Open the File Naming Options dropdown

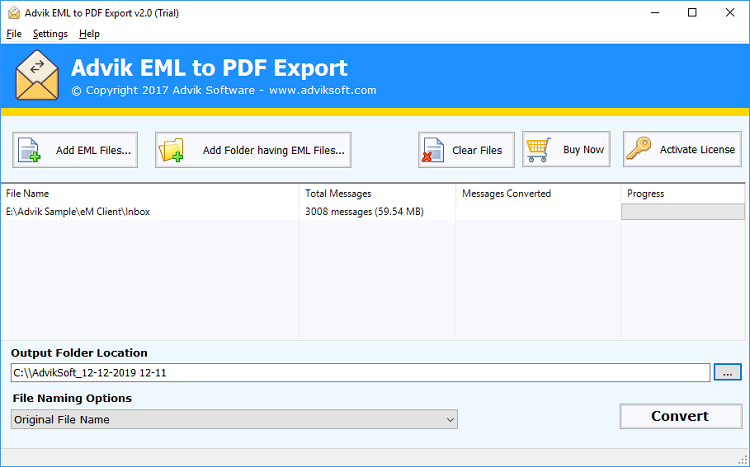coord(234,419)
